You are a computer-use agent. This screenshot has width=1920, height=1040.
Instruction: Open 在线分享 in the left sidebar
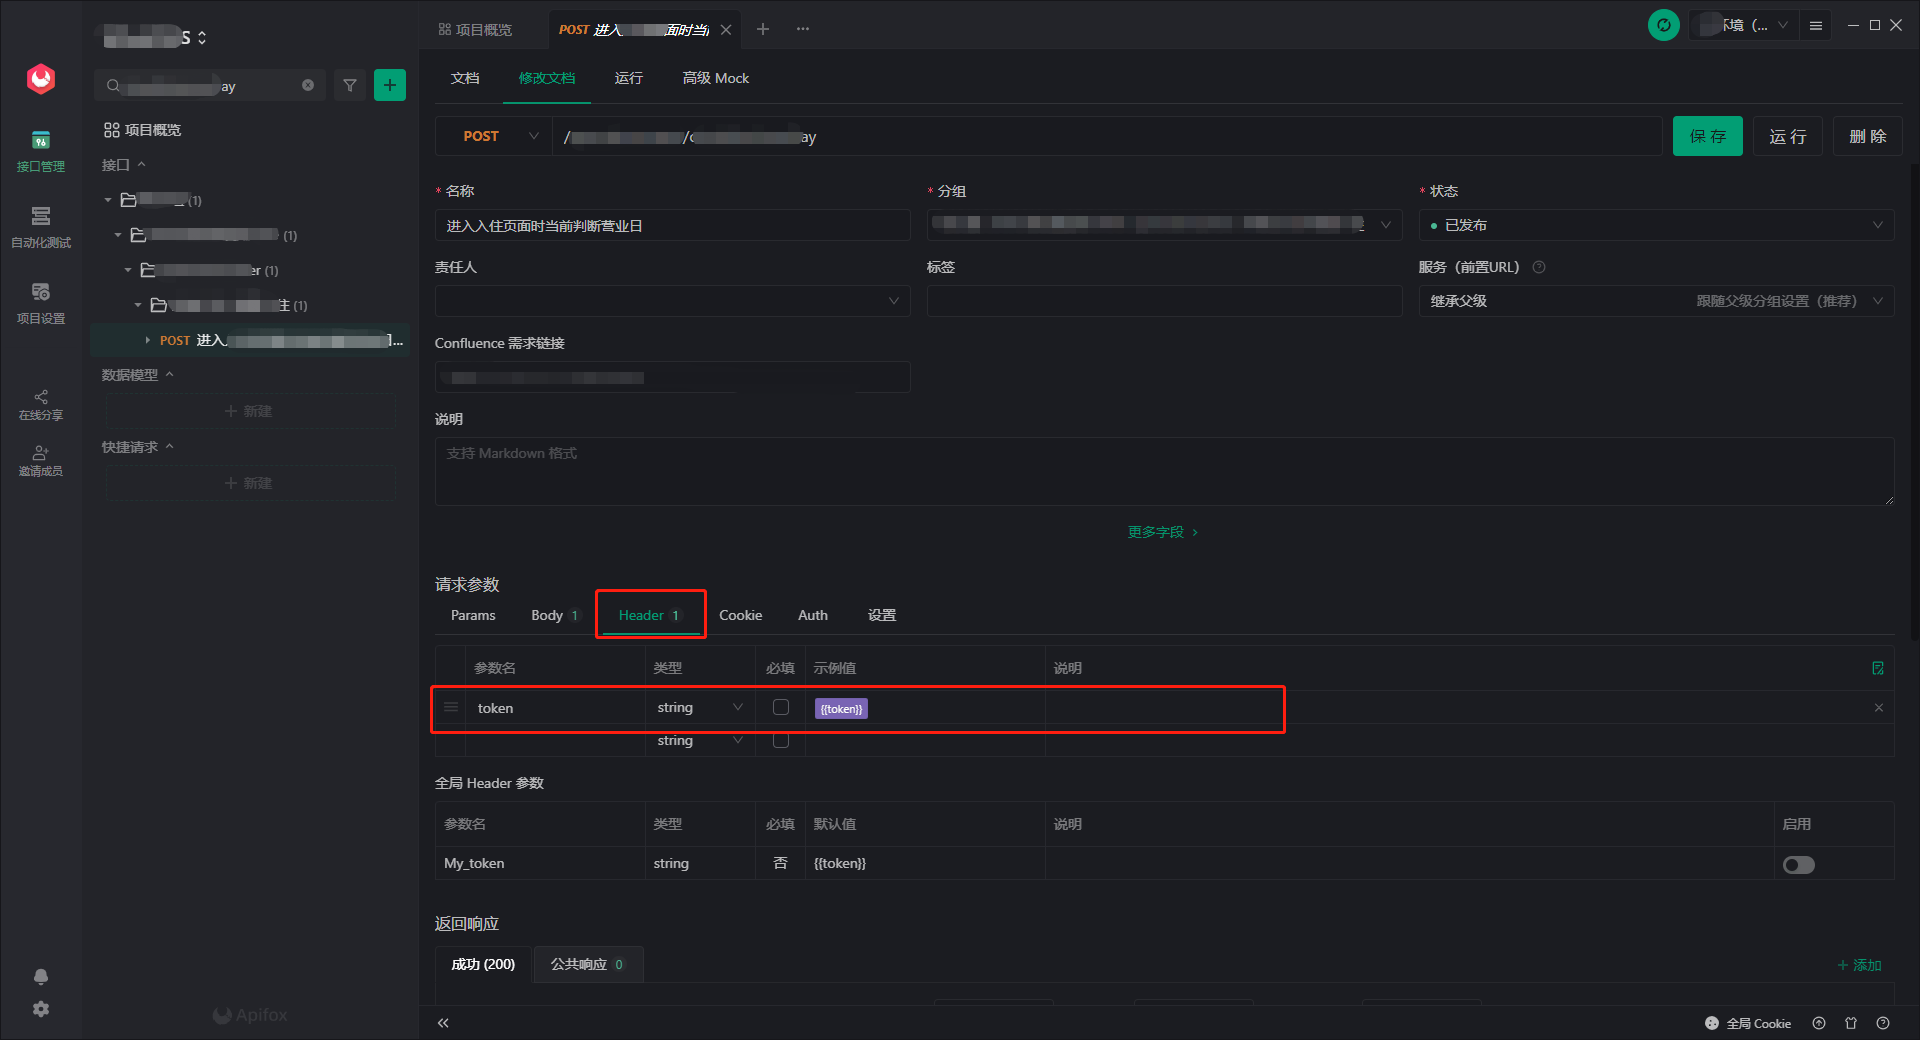pyautogui.click(x=41, y=405)
